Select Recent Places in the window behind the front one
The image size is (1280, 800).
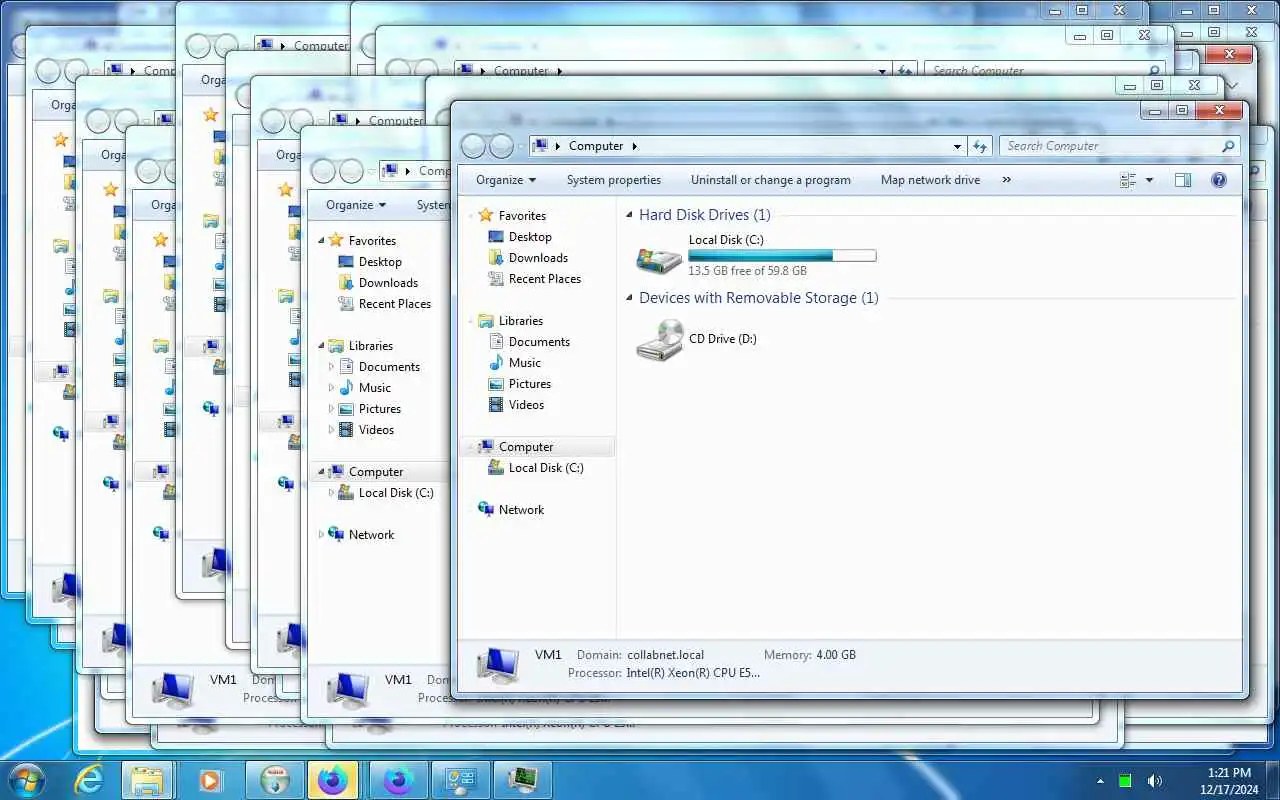(395, 304)
